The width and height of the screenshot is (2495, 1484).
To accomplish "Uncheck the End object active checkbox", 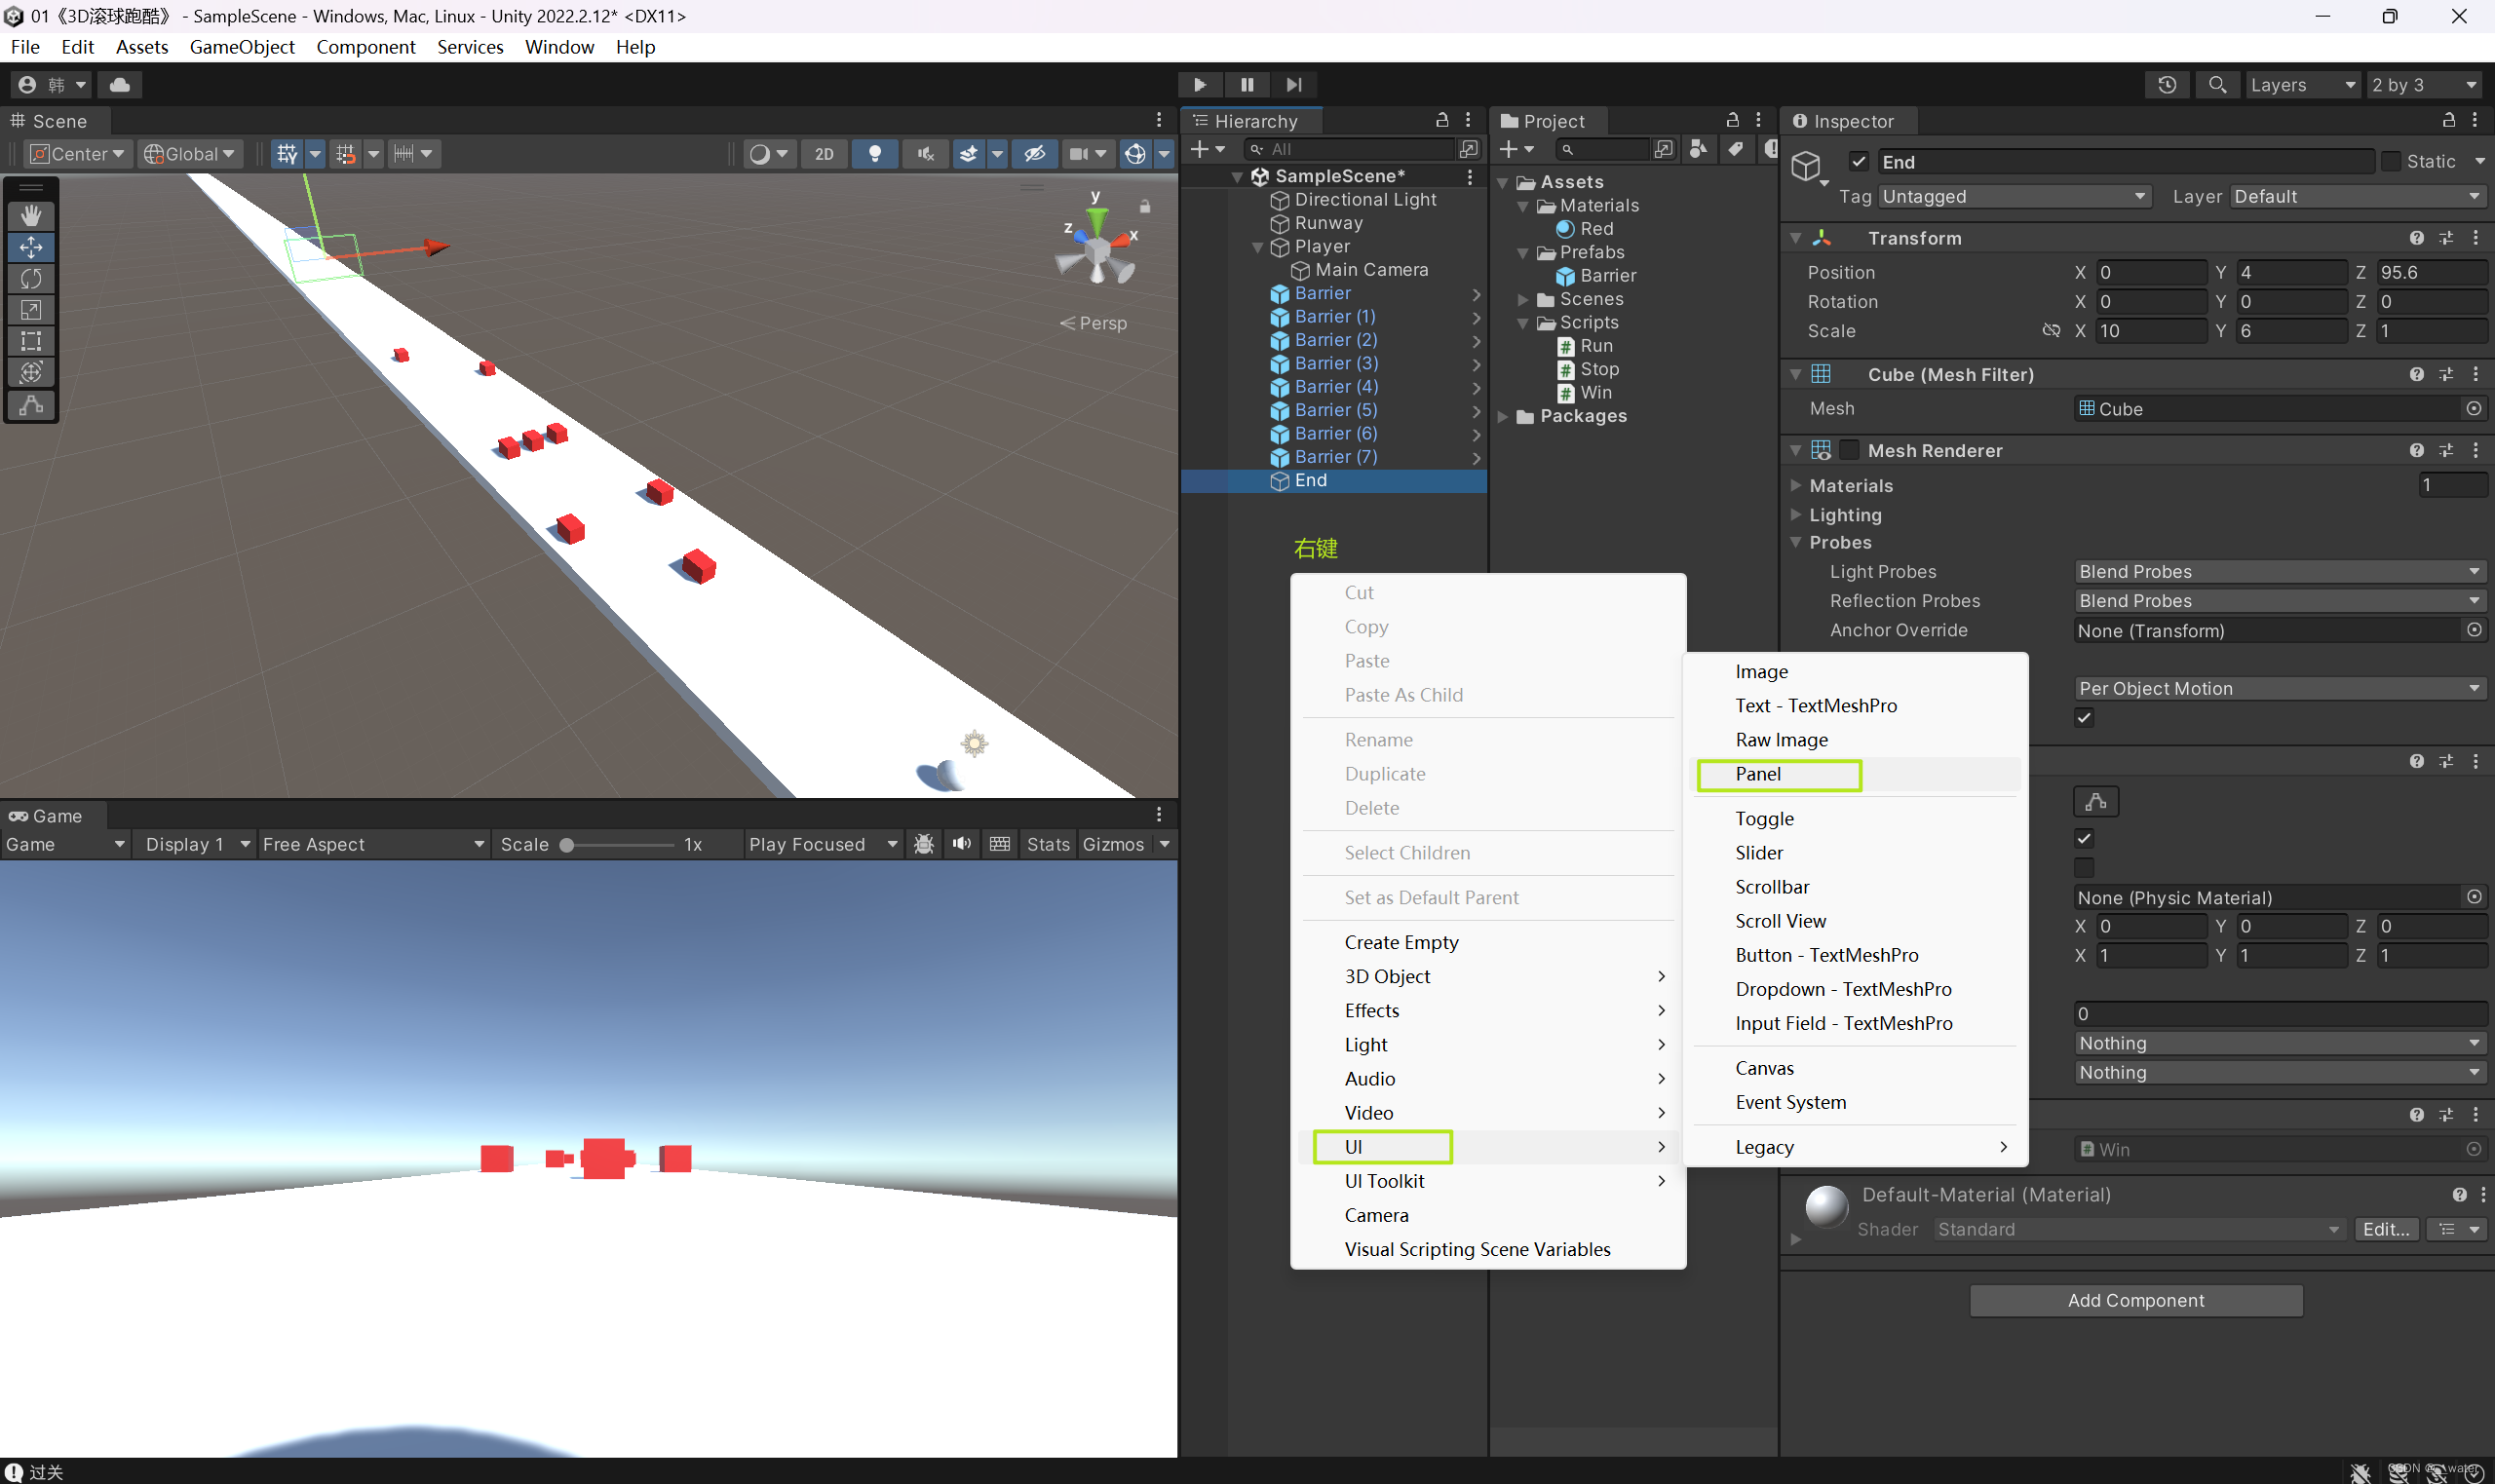I will click(1859, 161).
